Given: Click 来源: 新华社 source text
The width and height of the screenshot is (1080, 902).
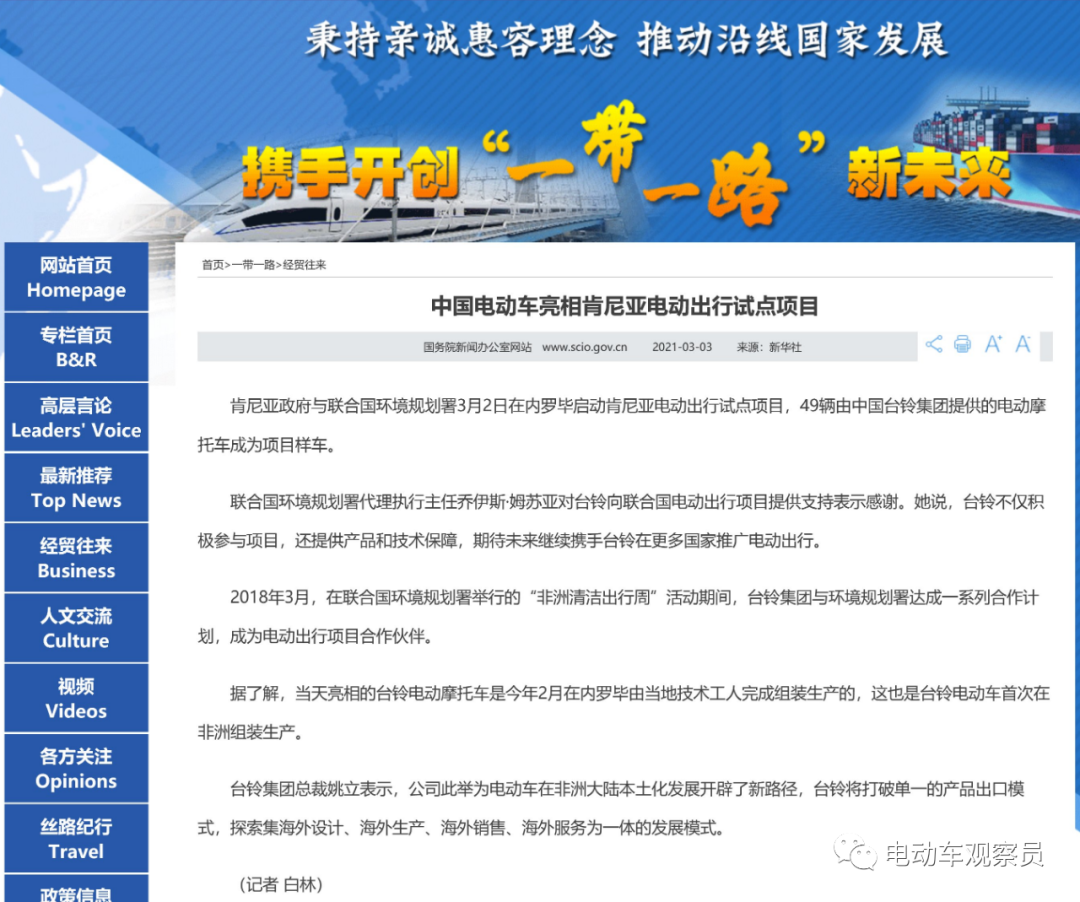Looking at the screenshot, I should coord(769,347).
